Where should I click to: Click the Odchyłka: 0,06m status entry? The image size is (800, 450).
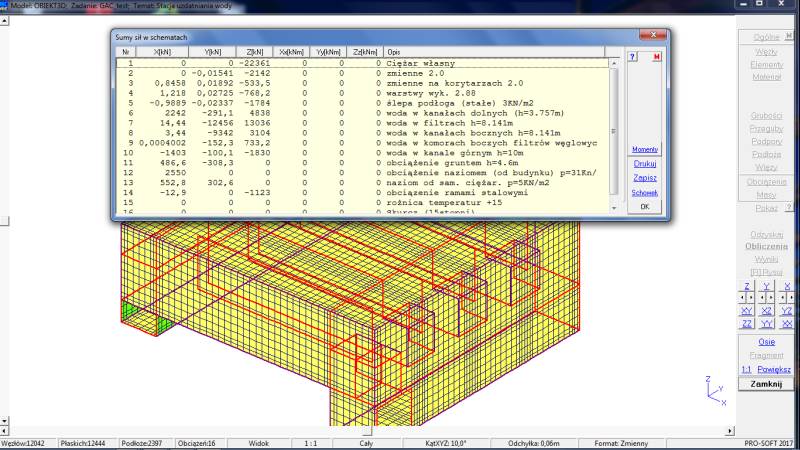[534, 443]
